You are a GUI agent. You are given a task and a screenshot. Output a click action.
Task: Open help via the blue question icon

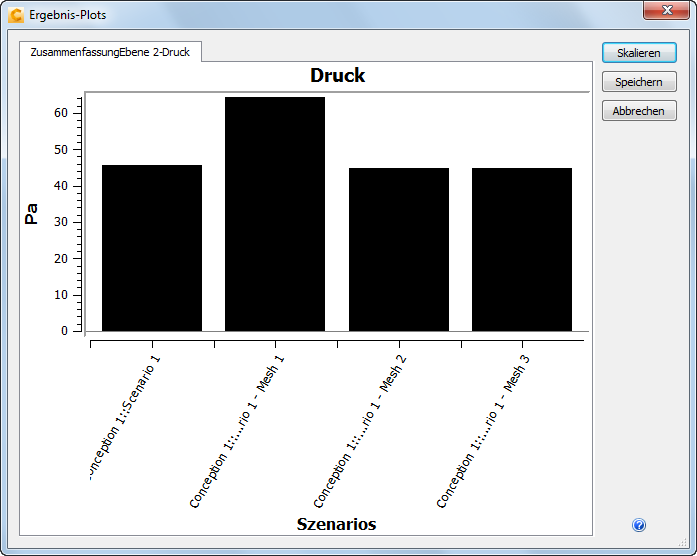[639, 525]
